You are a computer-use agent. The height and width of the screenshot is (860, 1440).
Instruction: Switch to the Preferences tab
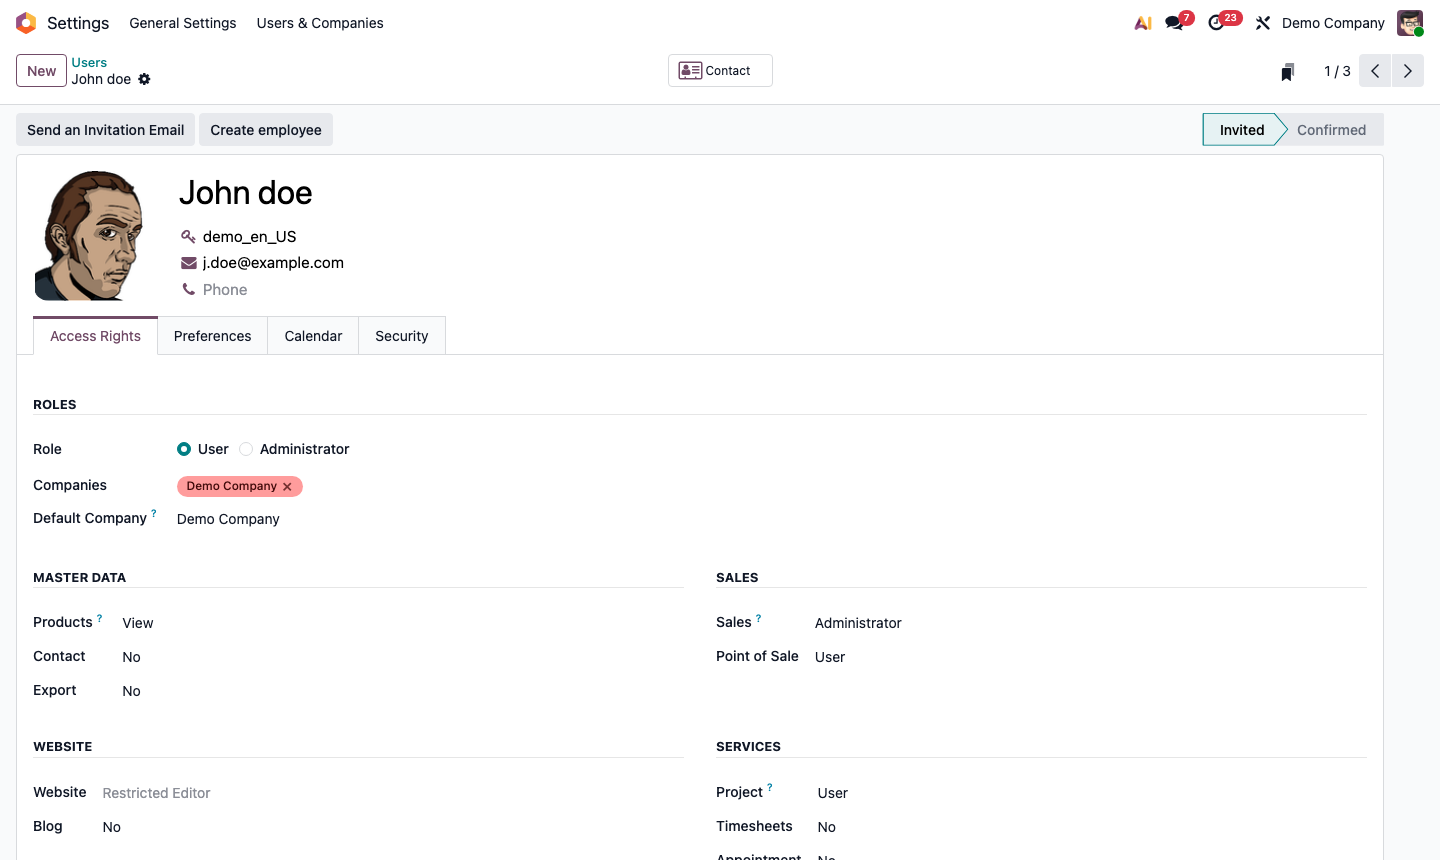212,335
